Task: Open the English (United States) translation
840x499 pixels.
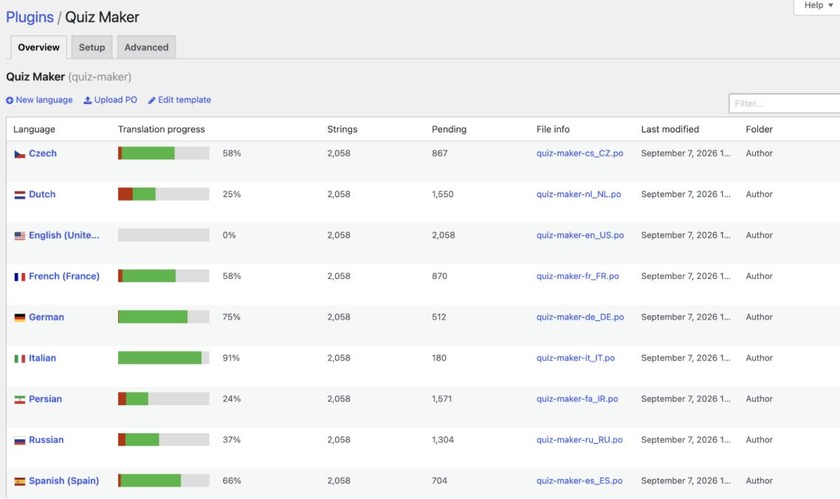Action: coord(64,235)
